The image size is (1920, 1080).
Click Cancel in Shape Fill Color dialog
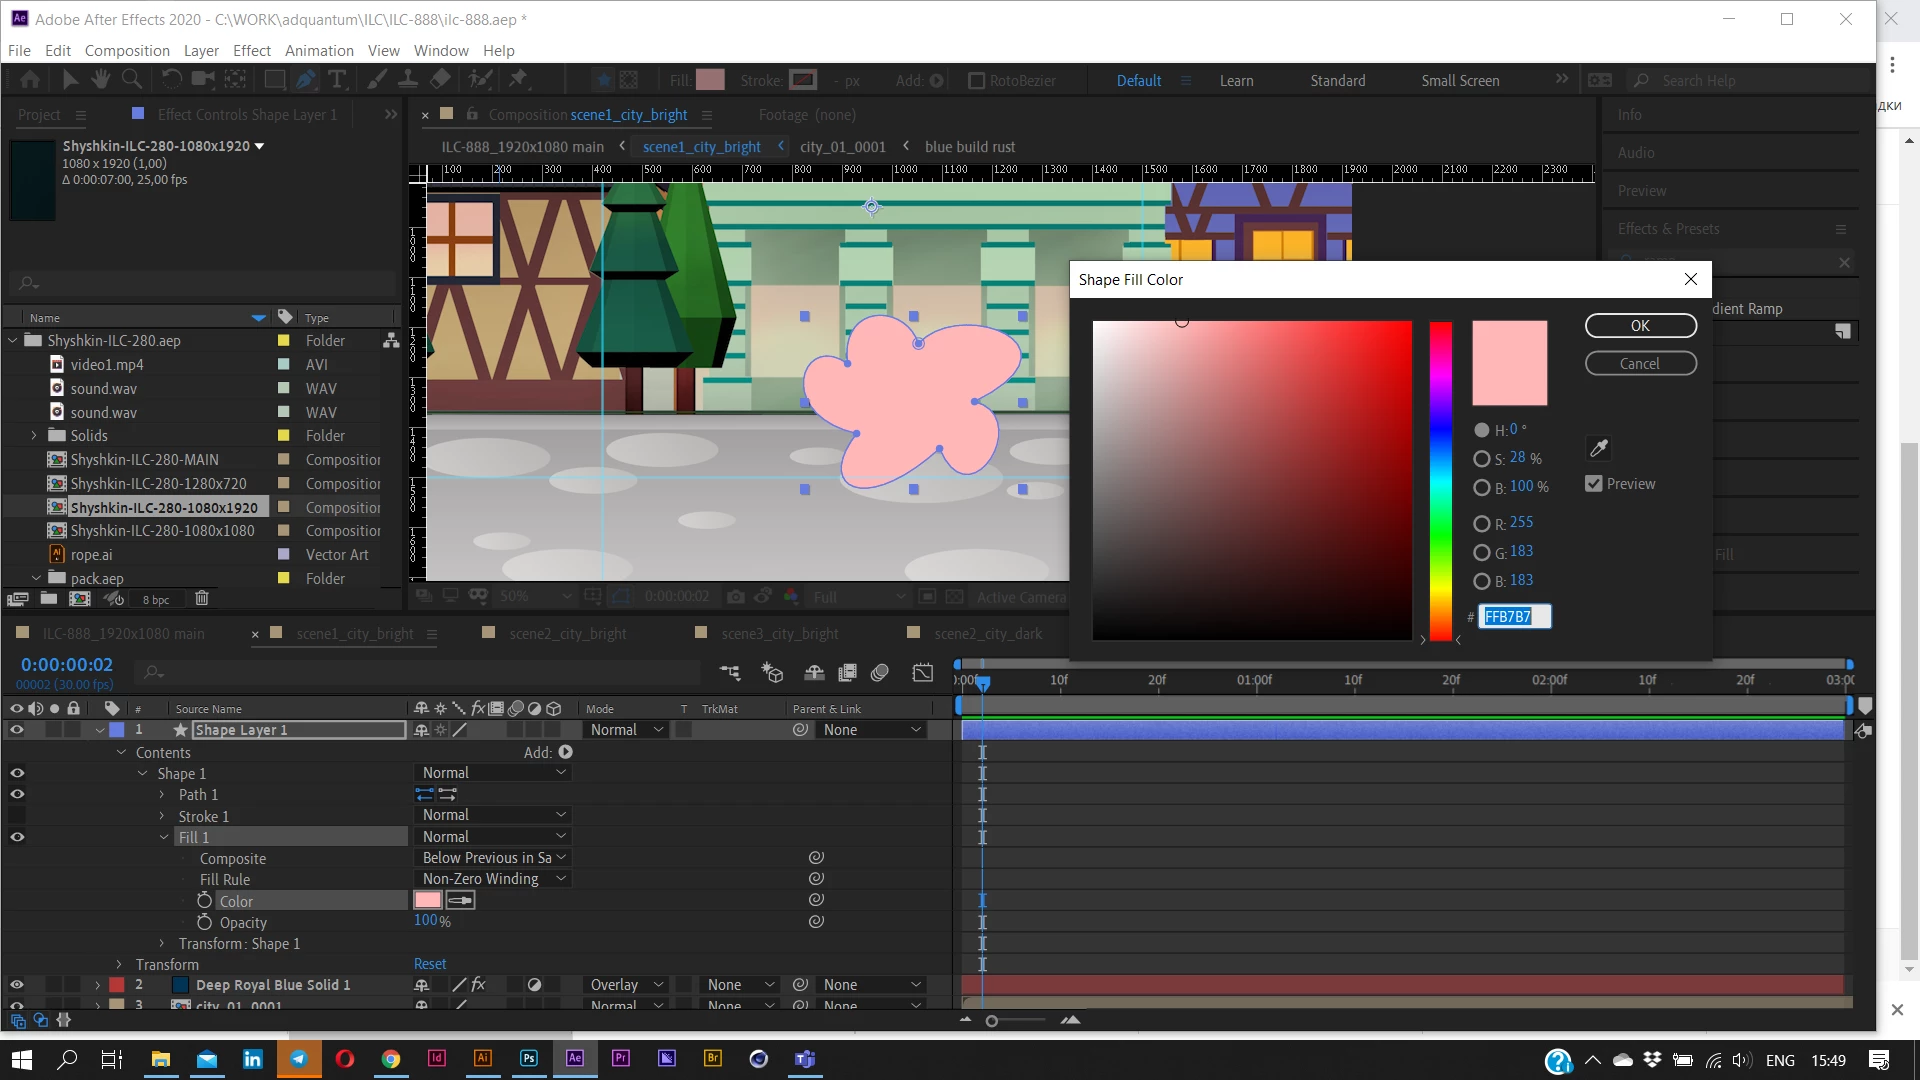[x=1640, y=364]
